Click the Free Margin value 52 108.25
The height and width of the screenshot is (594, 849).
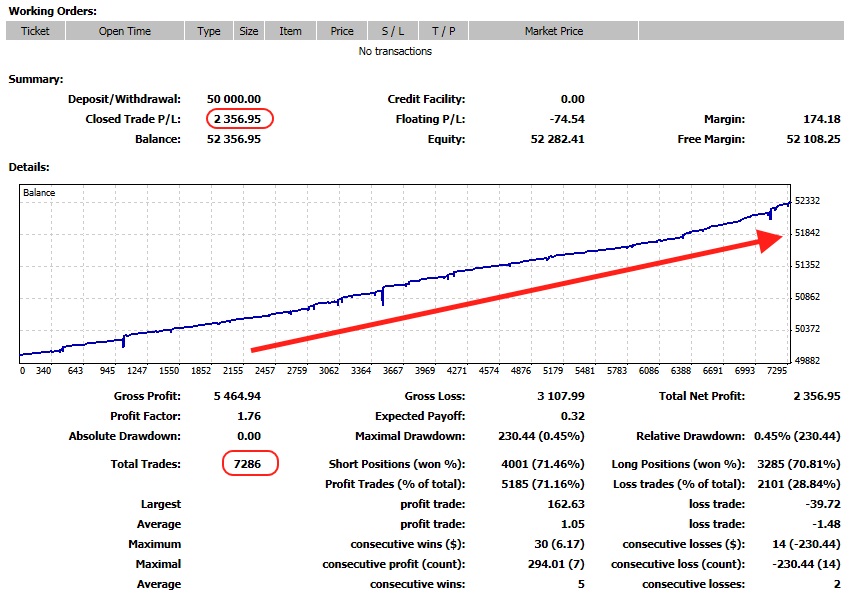[x=813, y=140]
